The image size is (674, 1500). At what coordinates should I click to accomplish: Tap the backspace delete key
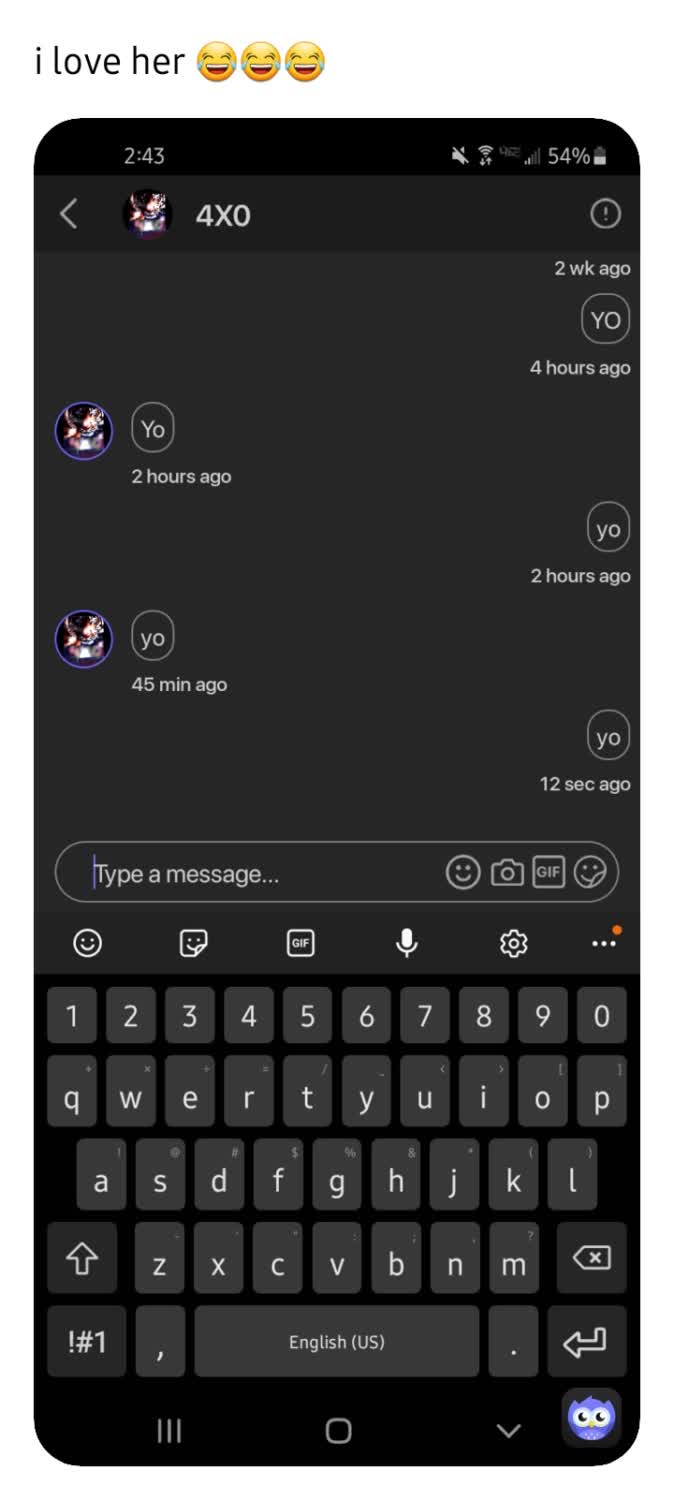pyautogui.click(x=590, y=1258)
